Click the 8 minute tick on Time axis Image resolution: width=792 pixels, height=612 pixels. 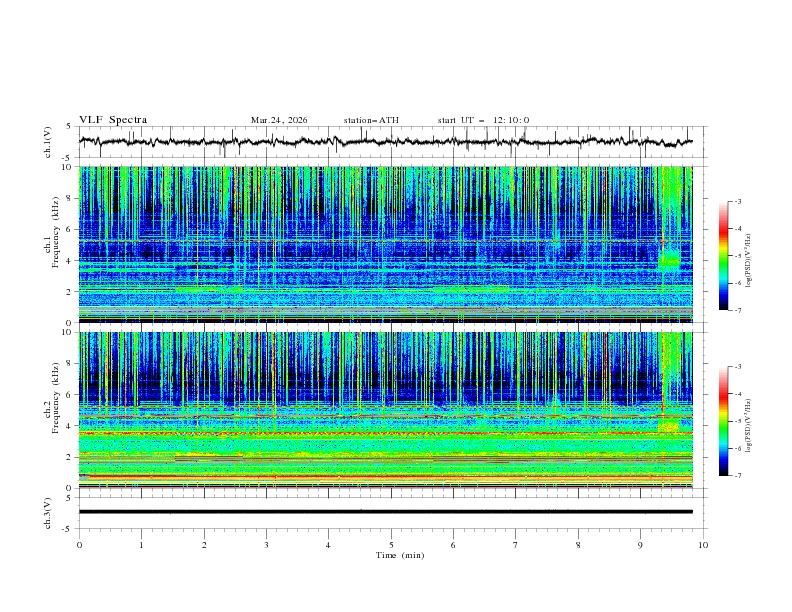pyautogui.click(x=578, y=545)
